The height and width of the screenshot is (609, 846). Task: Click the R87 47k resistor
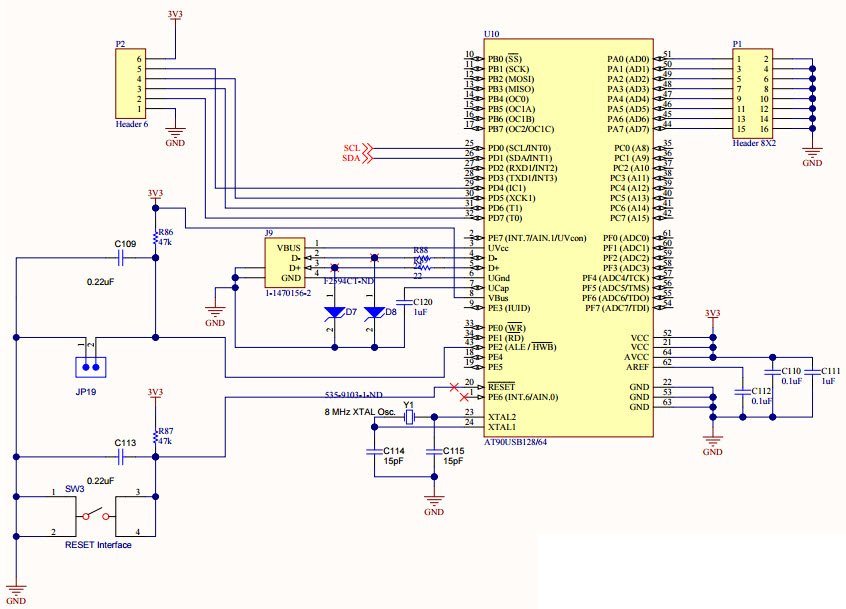[155, 436]
